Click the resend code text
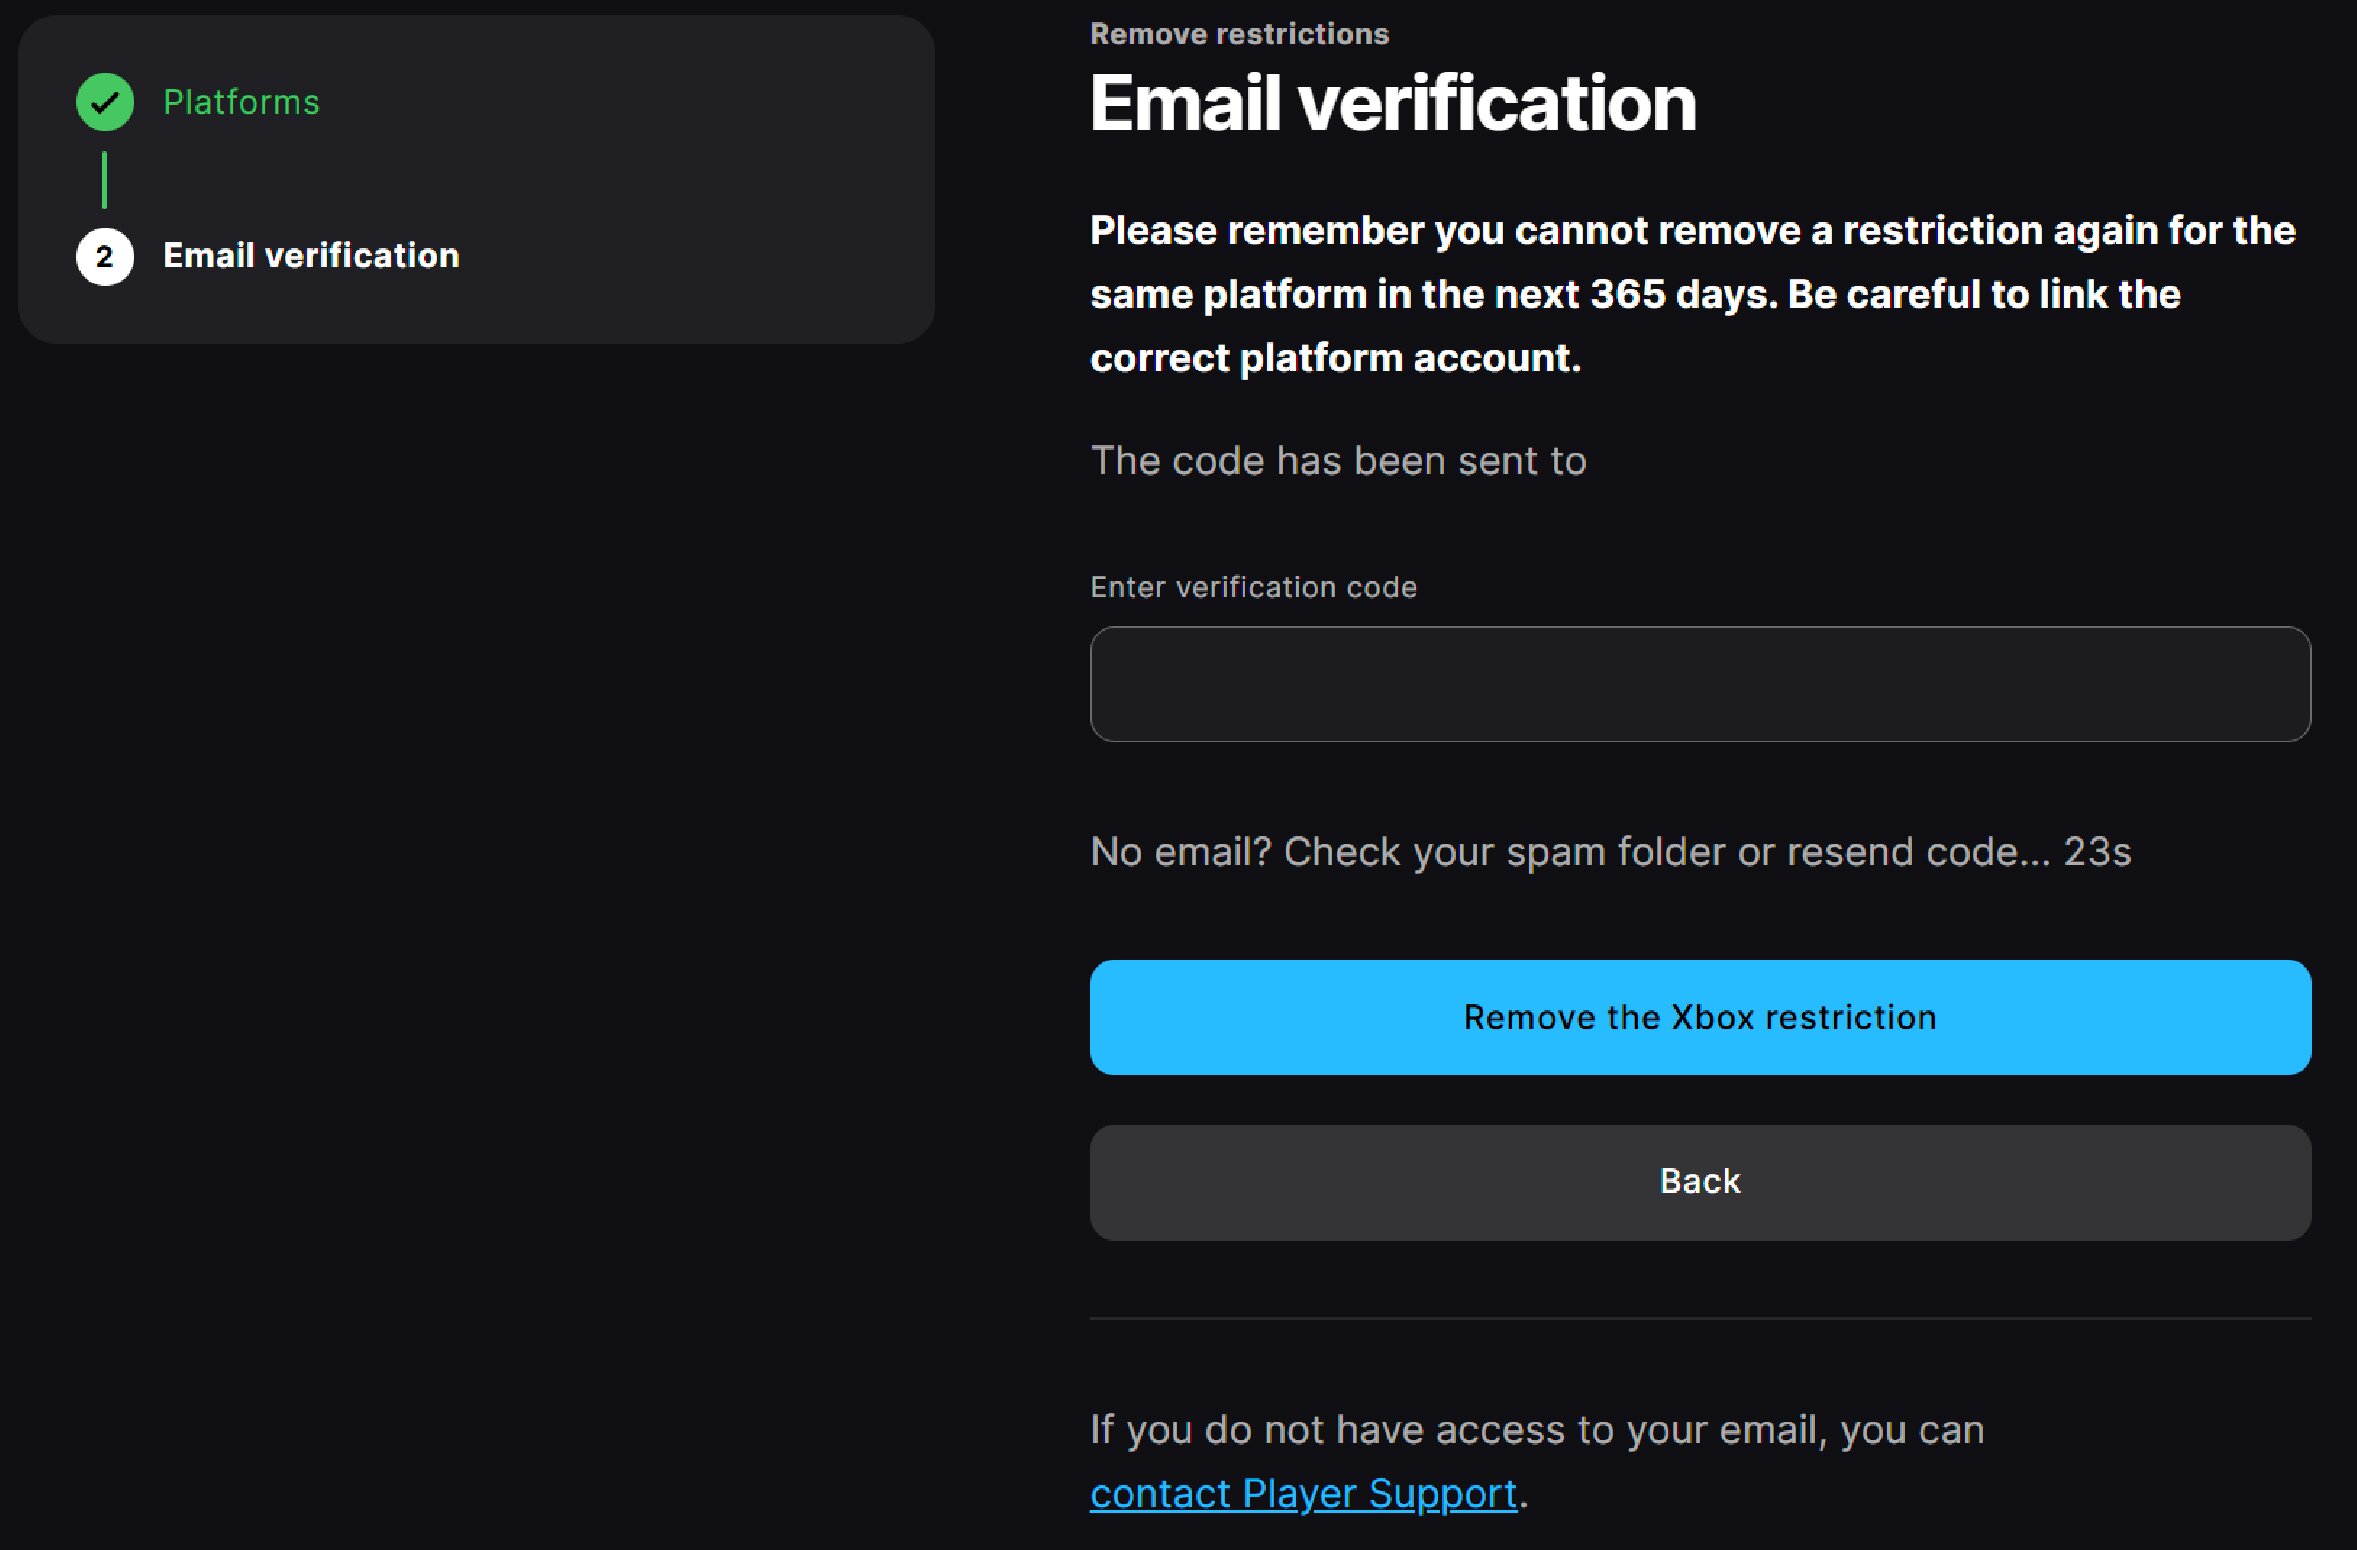This screenshot has height=1550, width=2357. point(1917,852)
